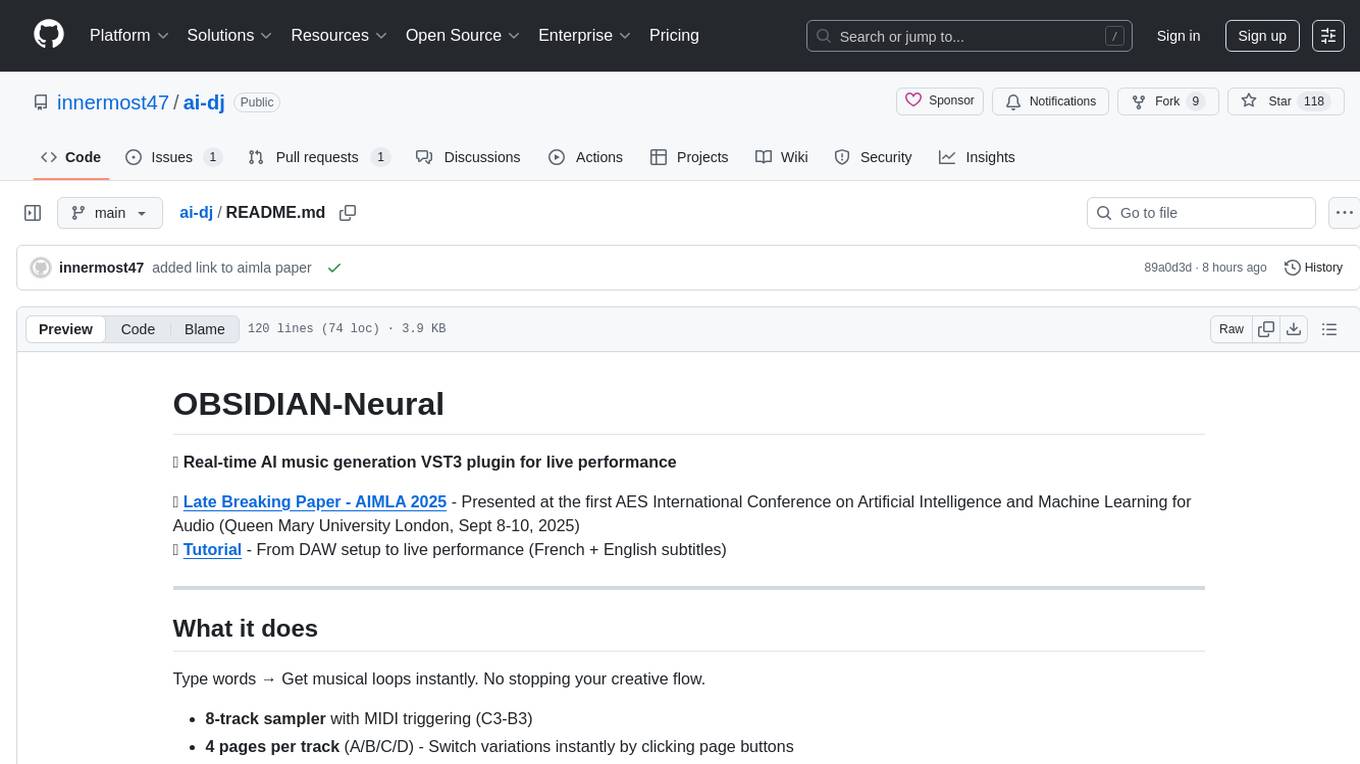Open the Wiki tab
1360x764 pixels.
tap(782, 157)
